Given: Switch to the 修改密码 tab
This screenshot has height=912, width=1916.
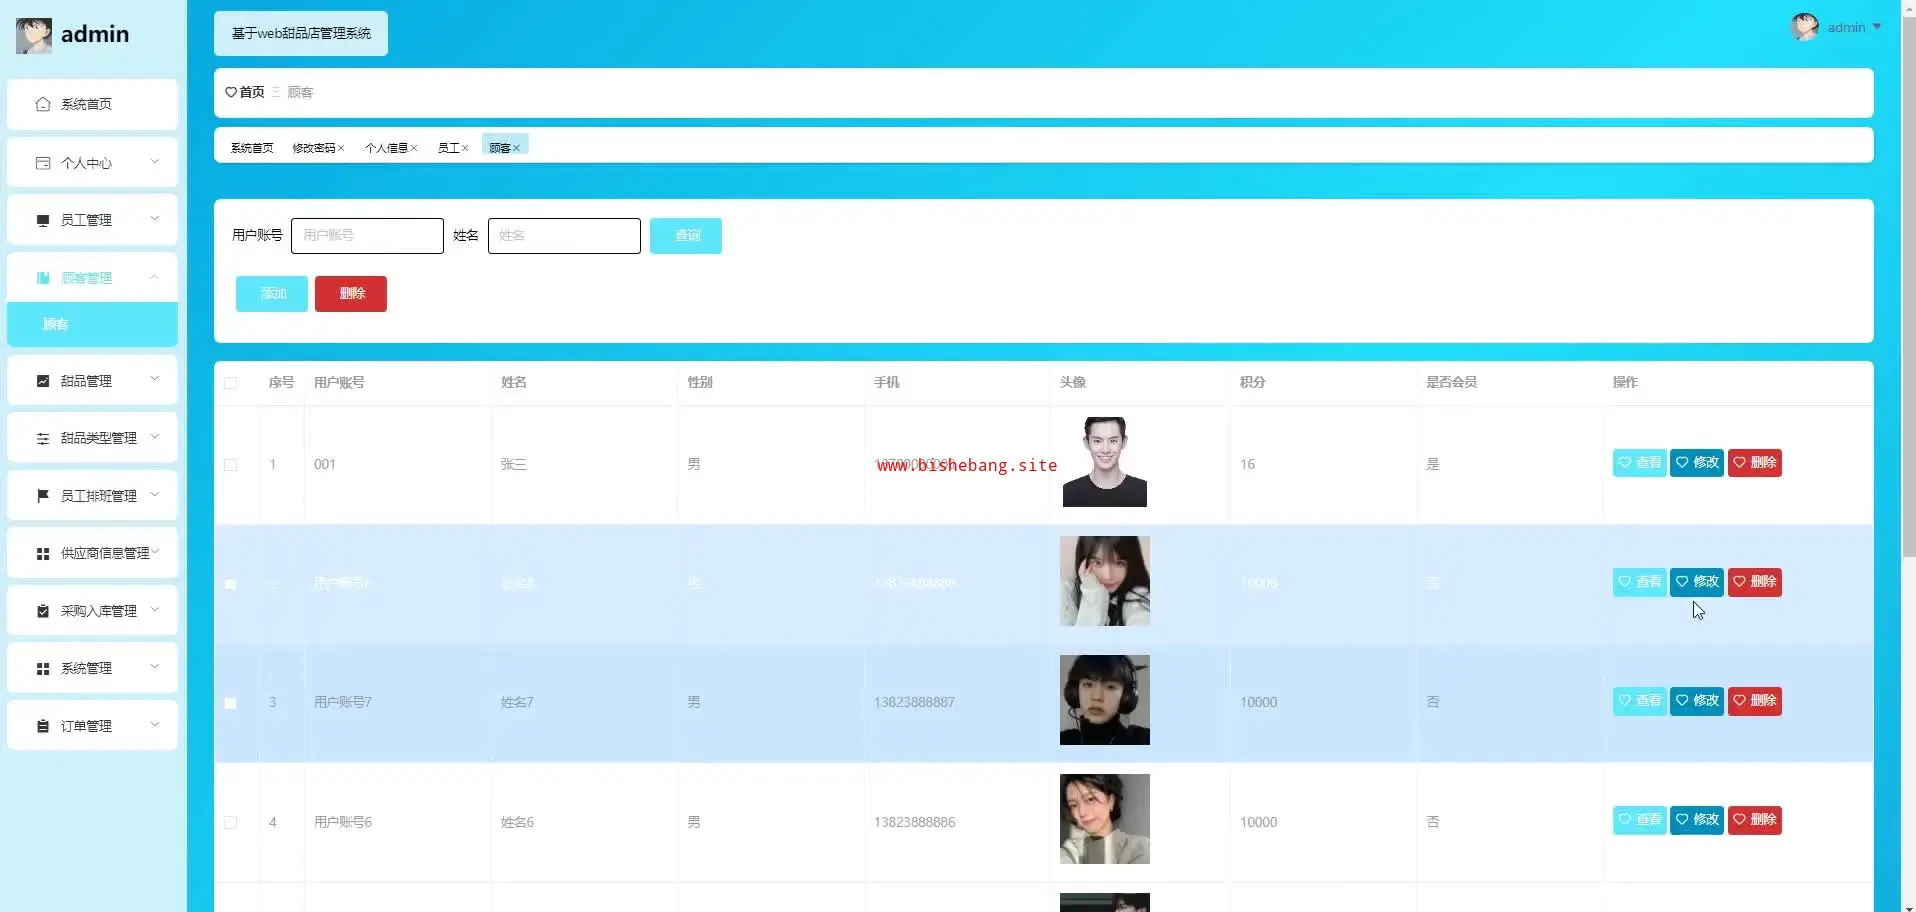Looking at the screenshot, I should [x=314, y=148].
